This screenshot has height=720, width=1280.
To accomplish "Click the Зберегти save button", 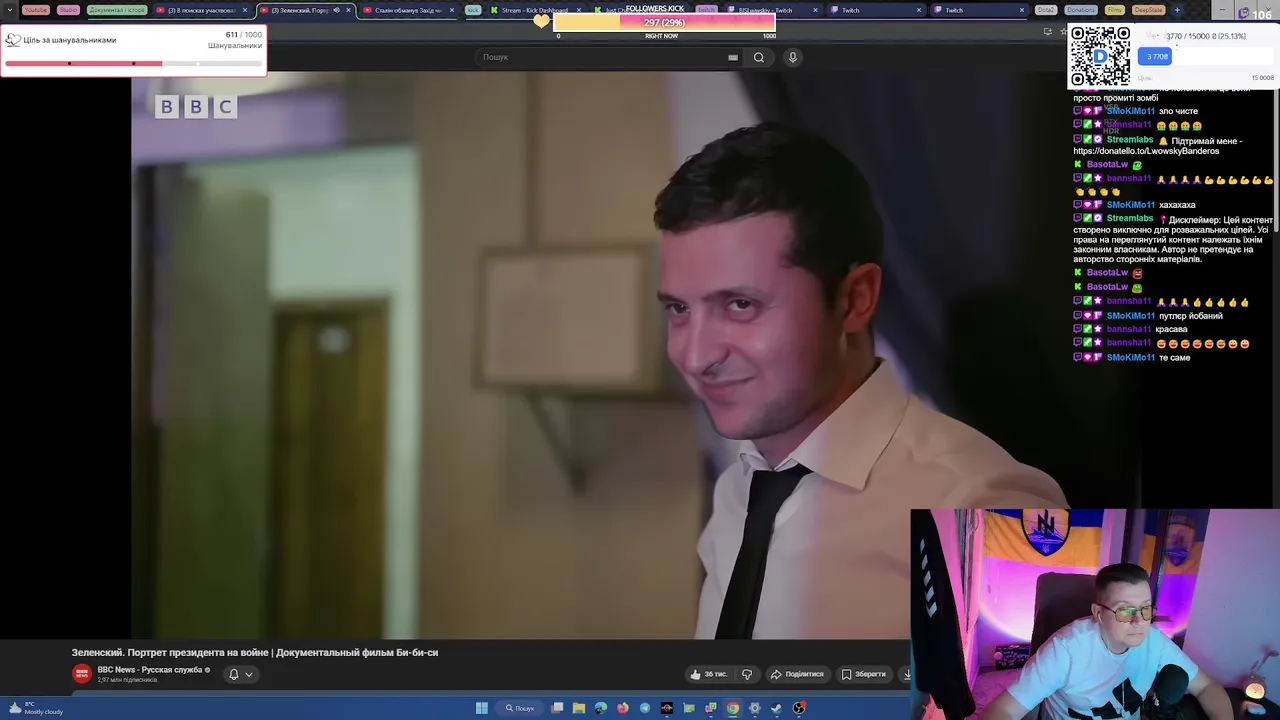I will point(864,674).
